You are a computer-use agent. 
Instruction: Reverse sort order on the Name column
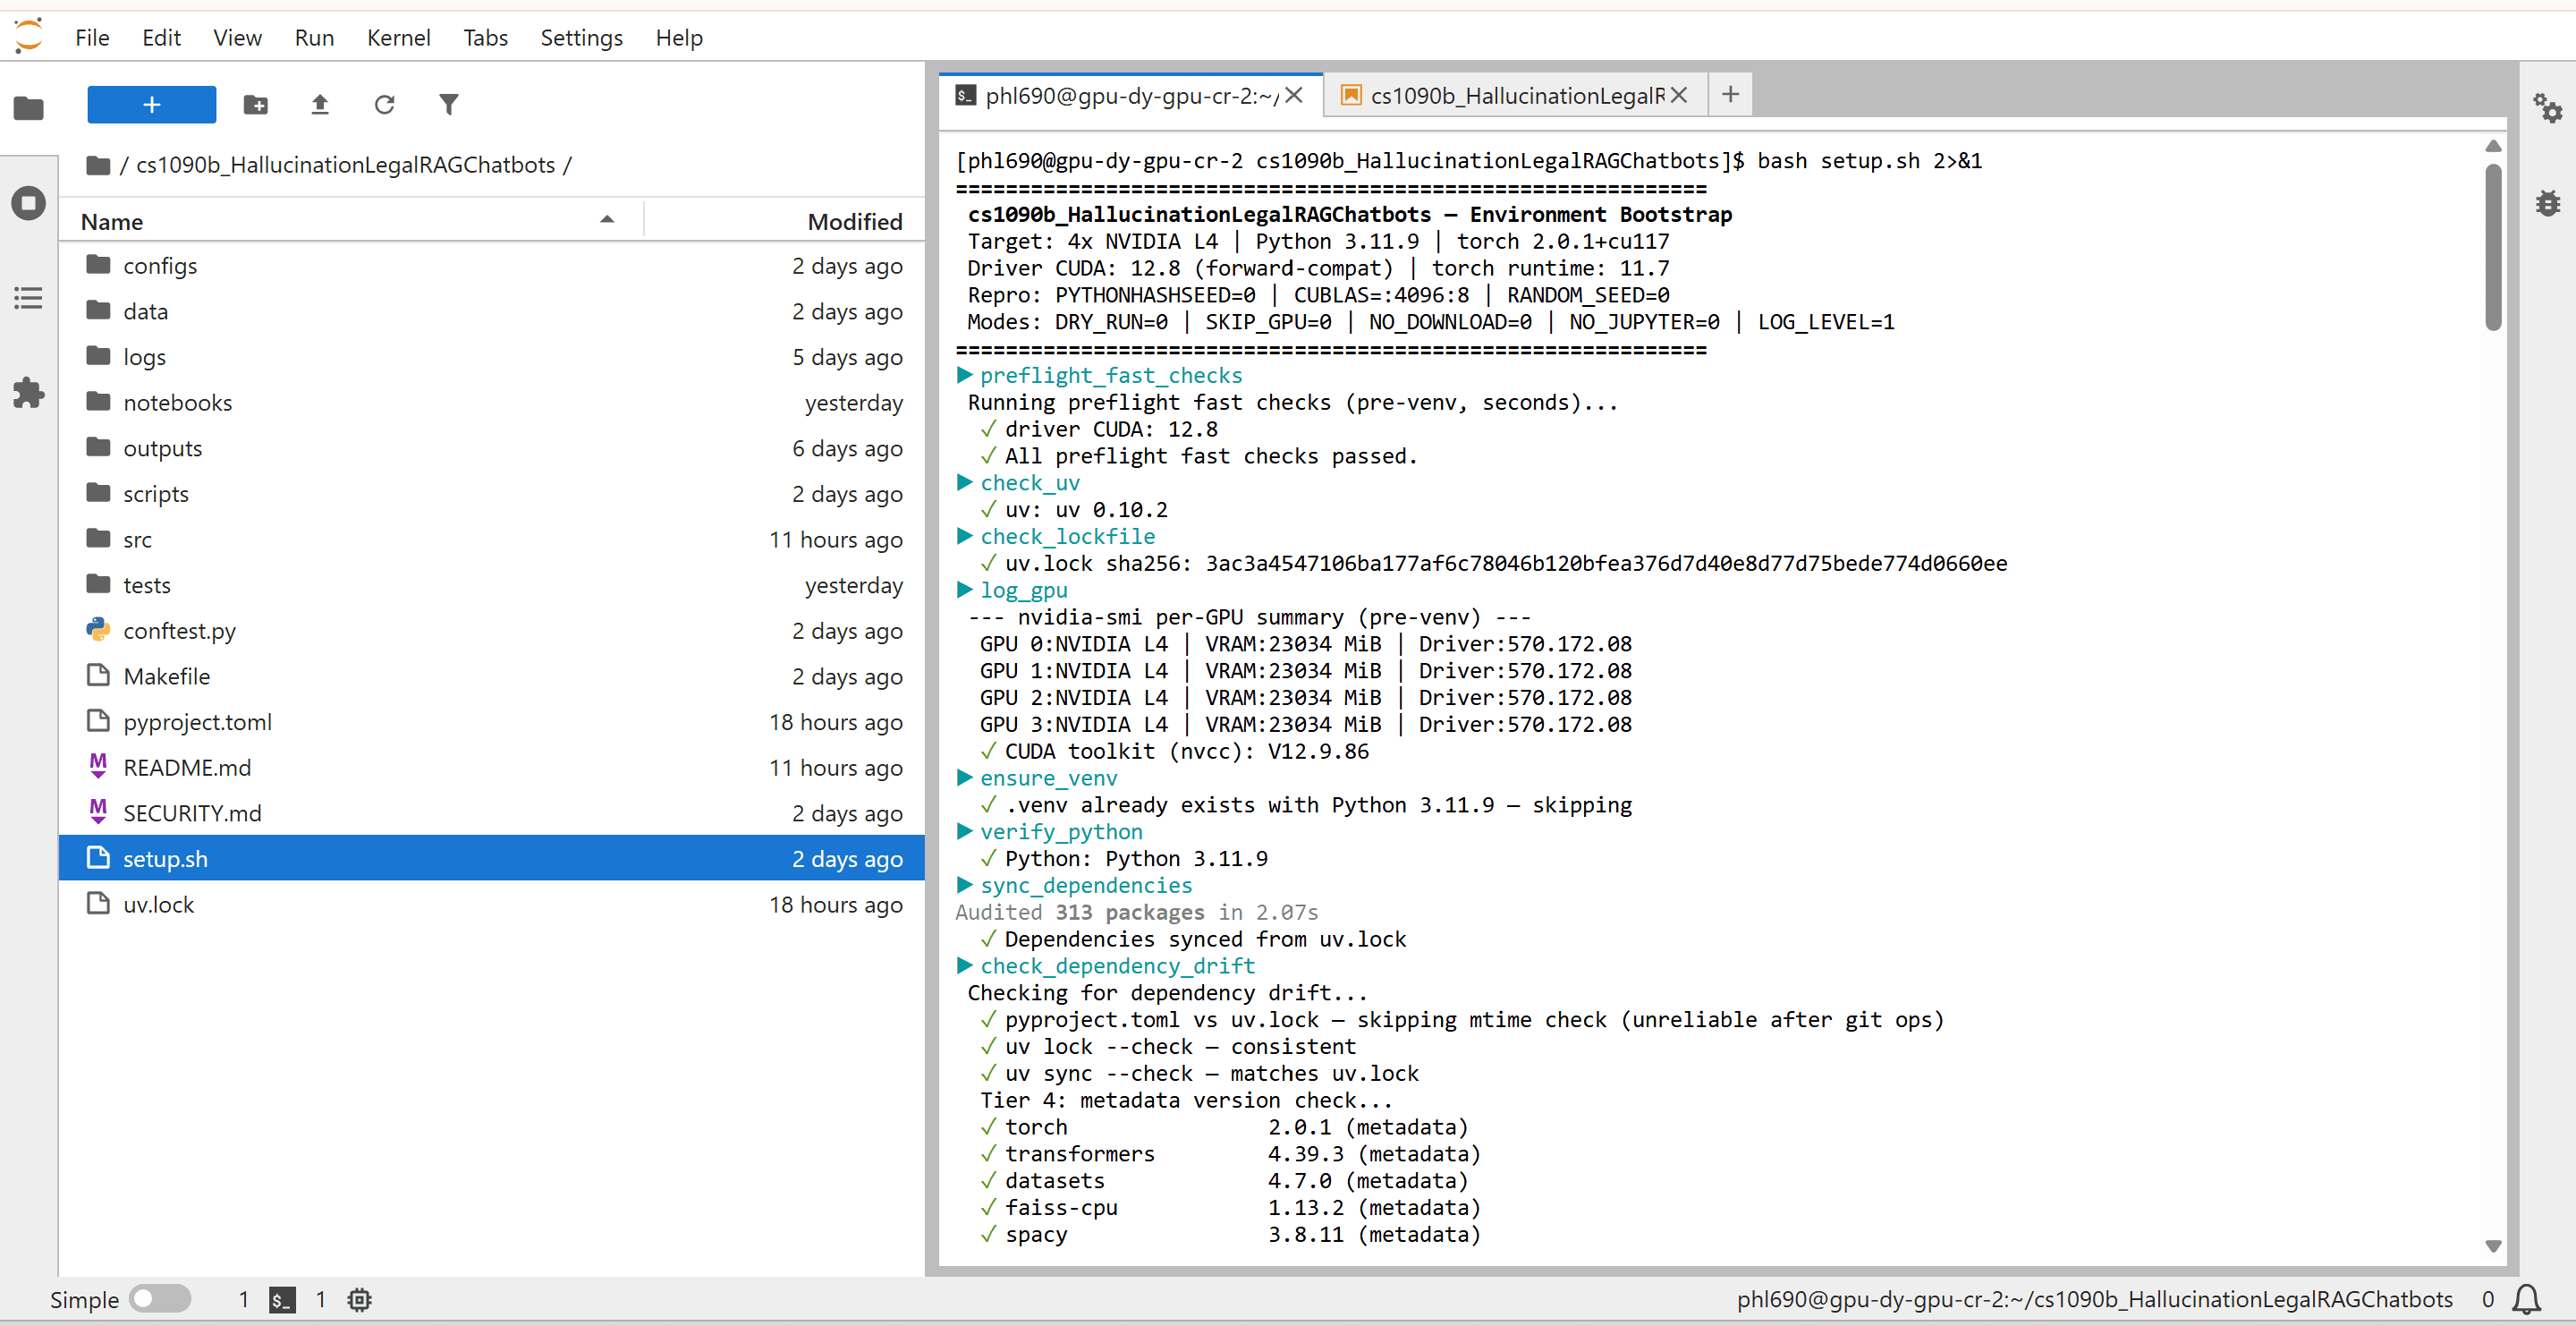(606, 220)
